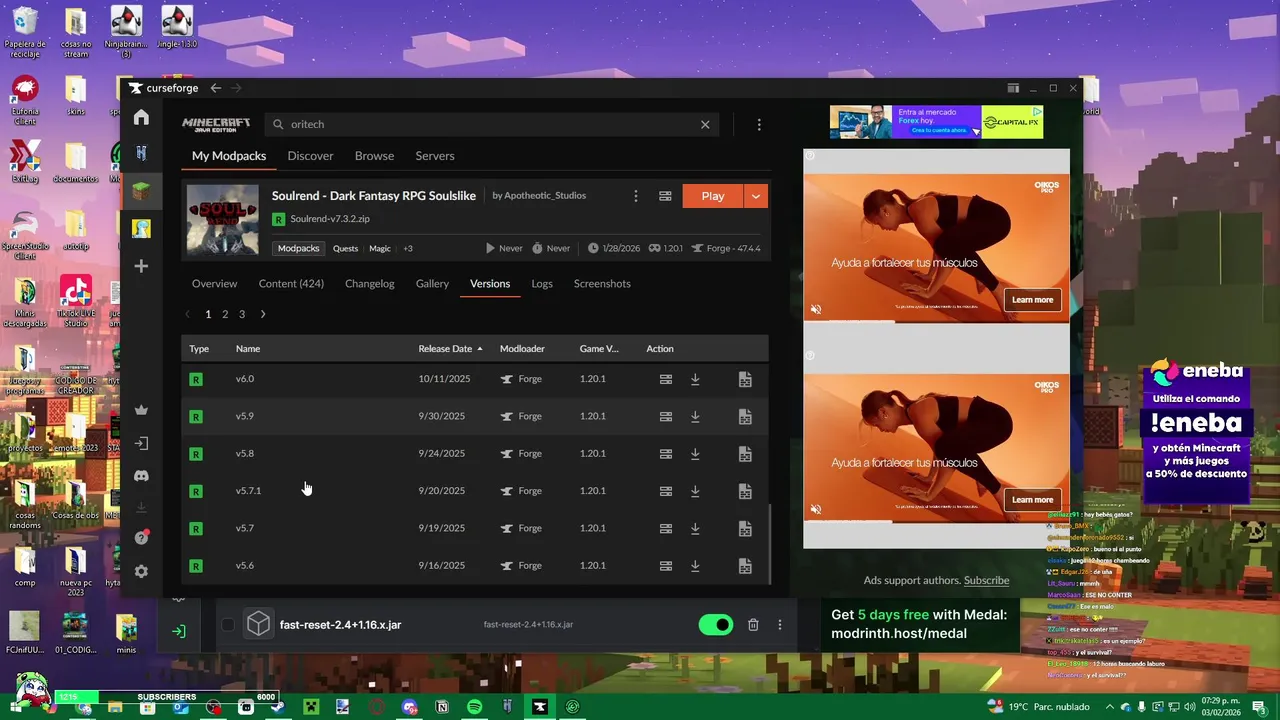Viewport: 1280px width, 720px height.
Task: Click the sign-in arrow icon in the CurseForge sidebar
Action: tap(141, 443)
